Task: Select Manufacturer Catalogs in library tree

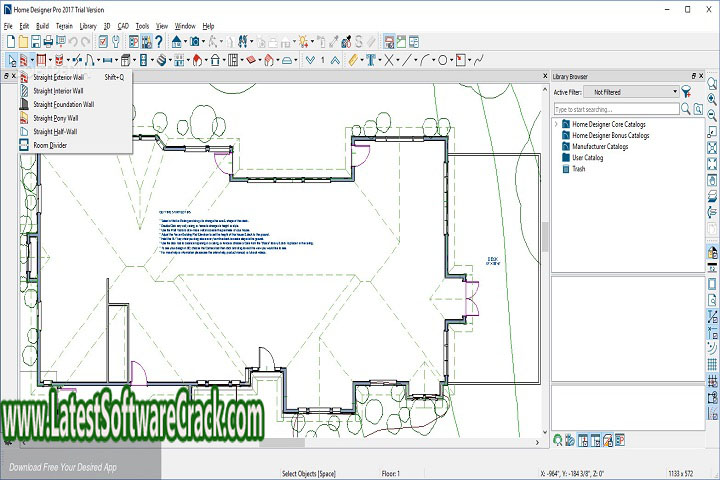Action: 600,146
